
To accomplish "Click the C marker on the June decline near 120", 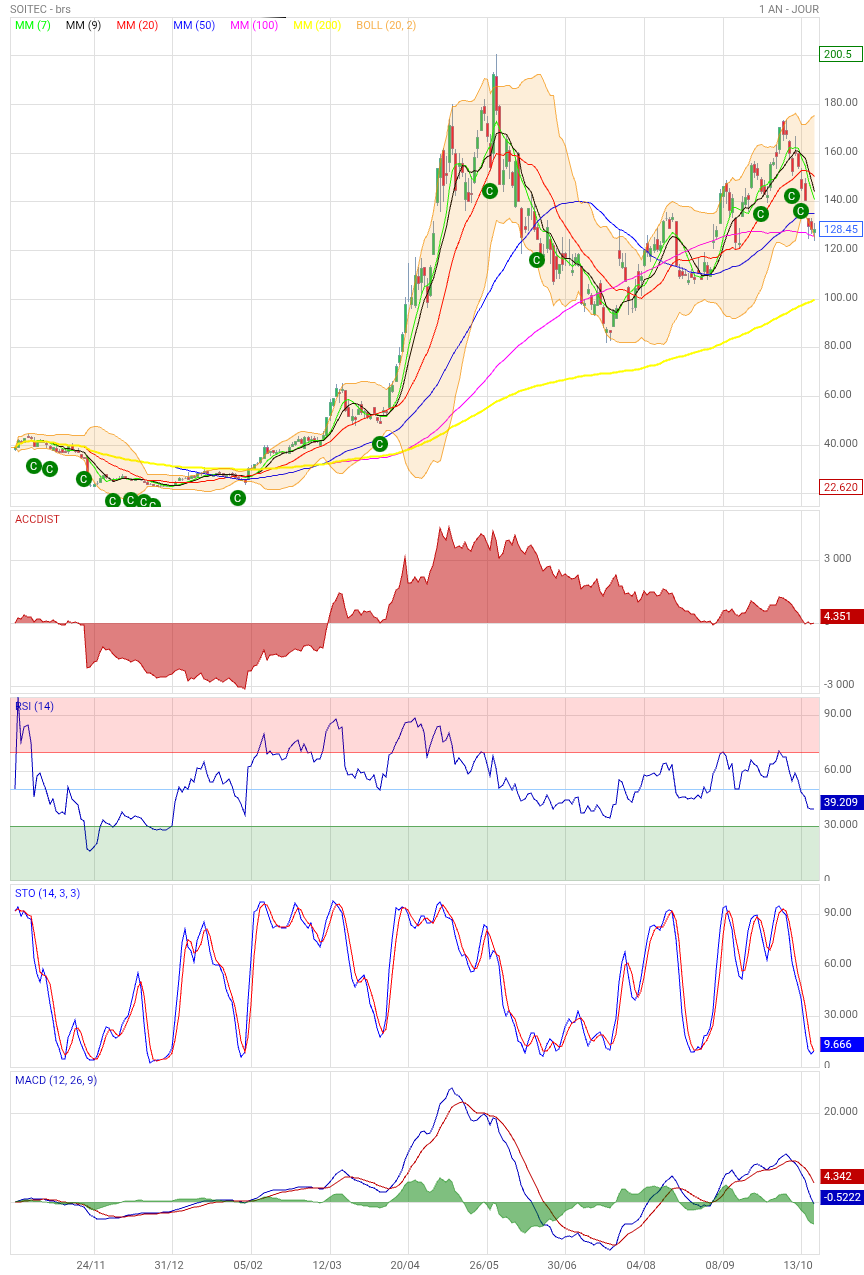I will [536, 260].
